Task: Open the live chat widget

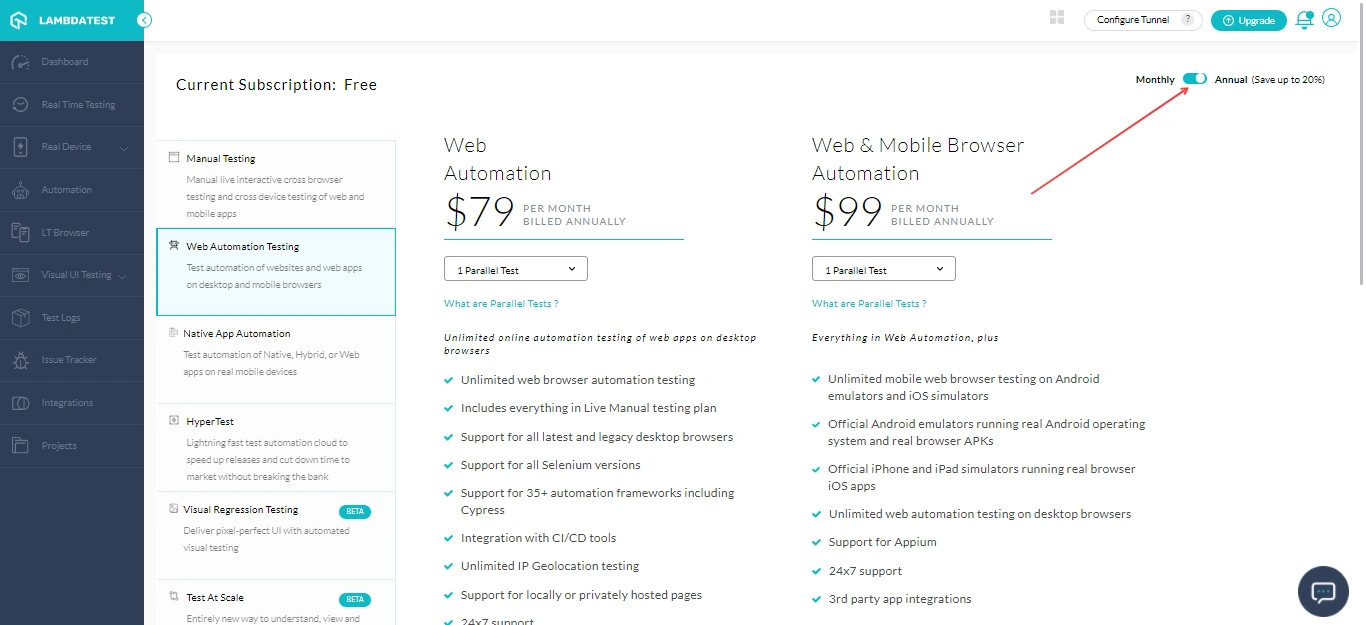Action: click(1323, 591)
